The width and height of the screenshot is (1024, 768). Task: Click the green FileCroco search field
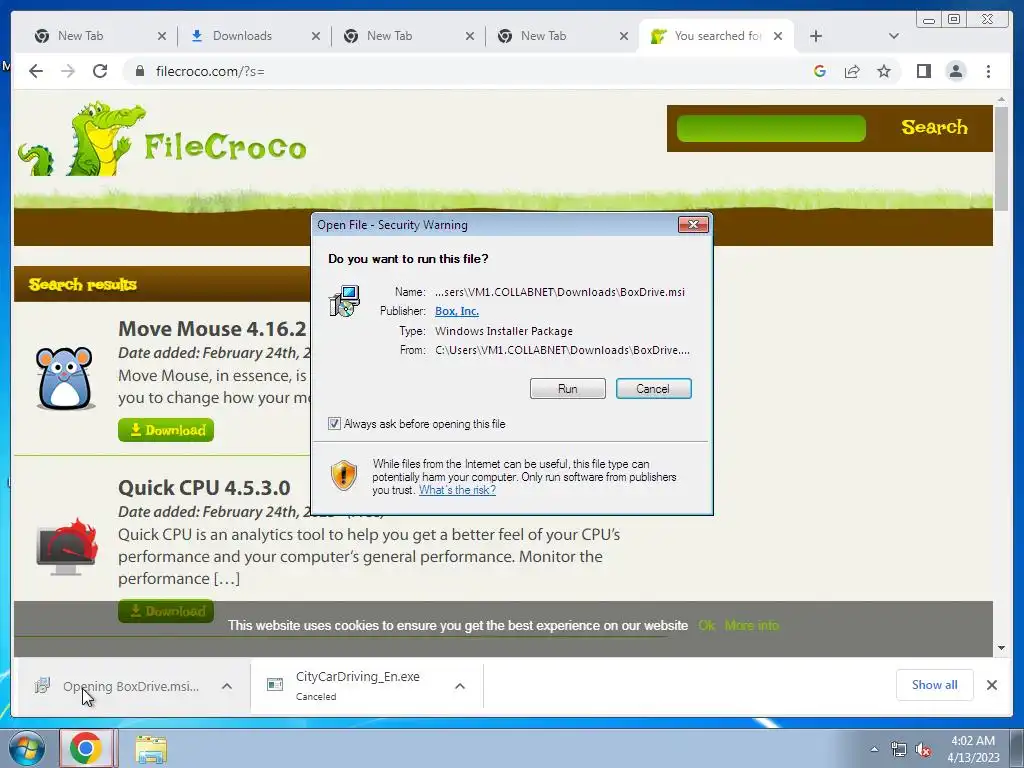point(771,128)
